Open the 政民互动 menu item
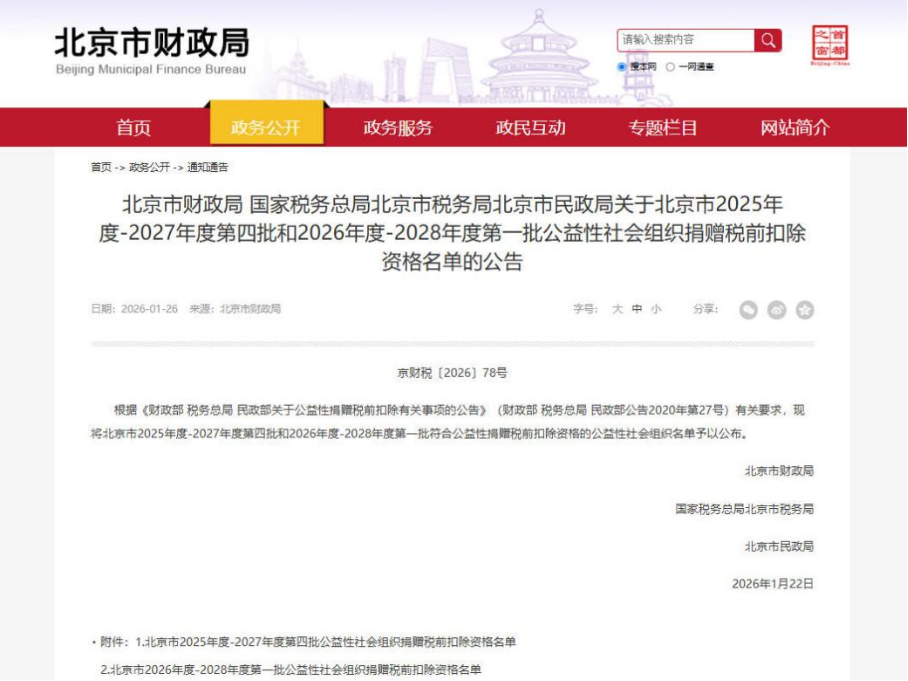 (530, 127)
